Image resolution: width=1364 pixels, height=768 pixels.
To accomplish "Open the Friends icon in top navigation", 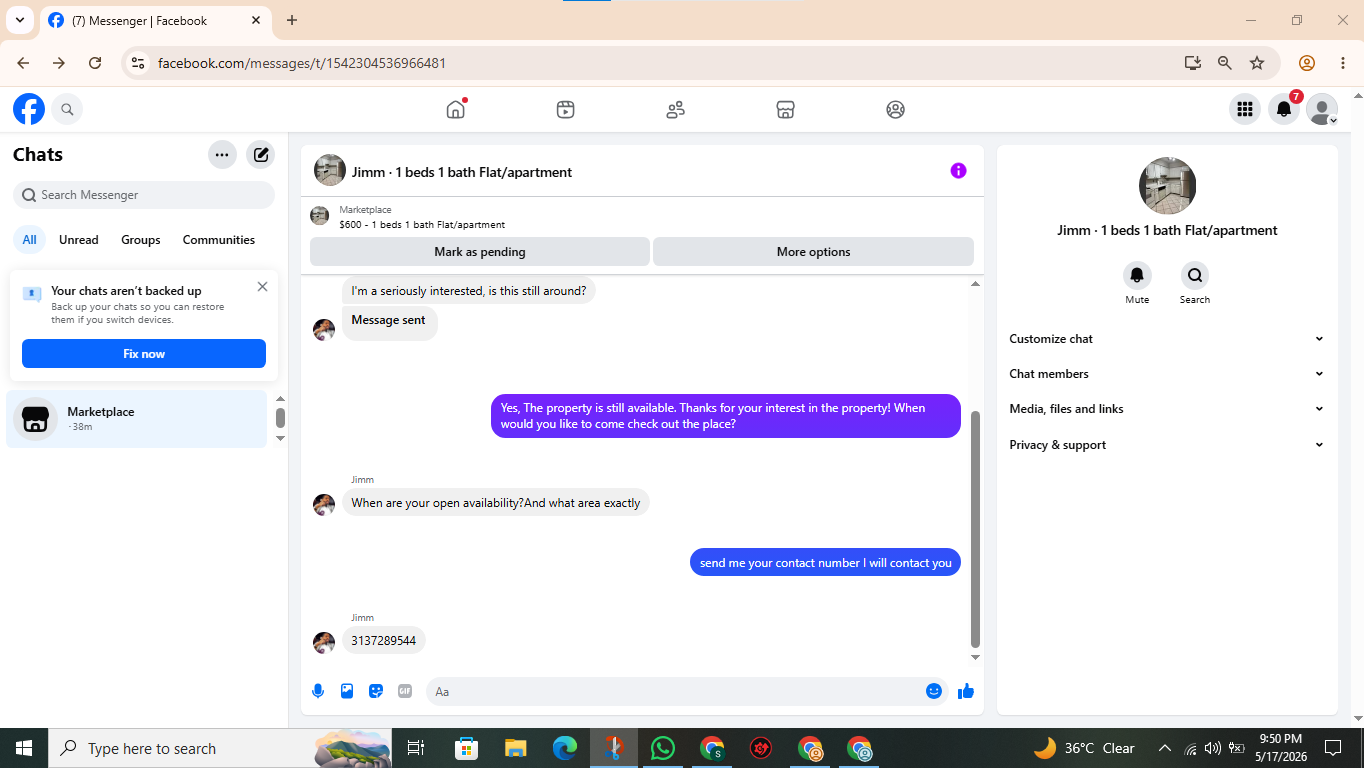I will point(676,109).
